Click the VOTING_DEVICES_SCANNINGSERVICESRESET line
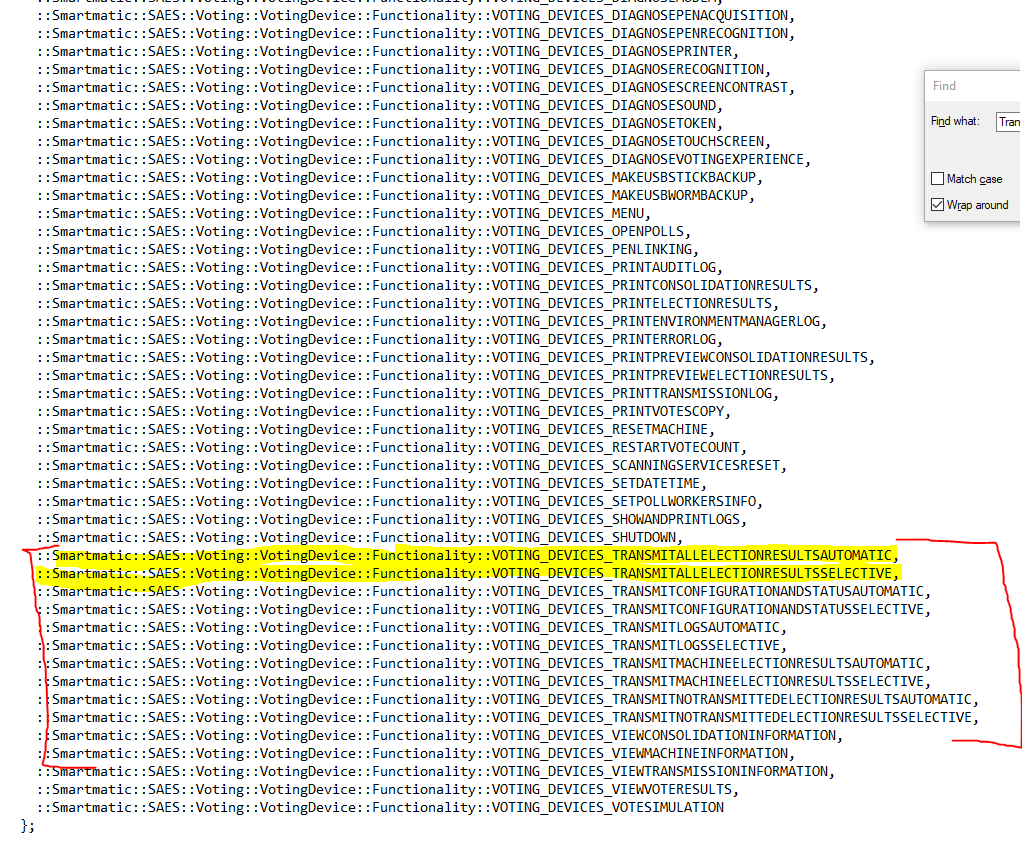 tap(411, 466)
